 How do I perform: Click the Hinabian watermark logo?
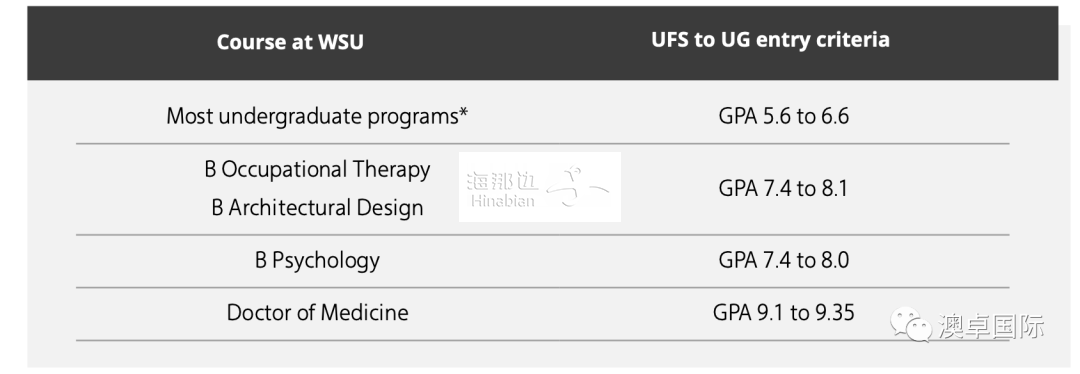click(540, 187)
